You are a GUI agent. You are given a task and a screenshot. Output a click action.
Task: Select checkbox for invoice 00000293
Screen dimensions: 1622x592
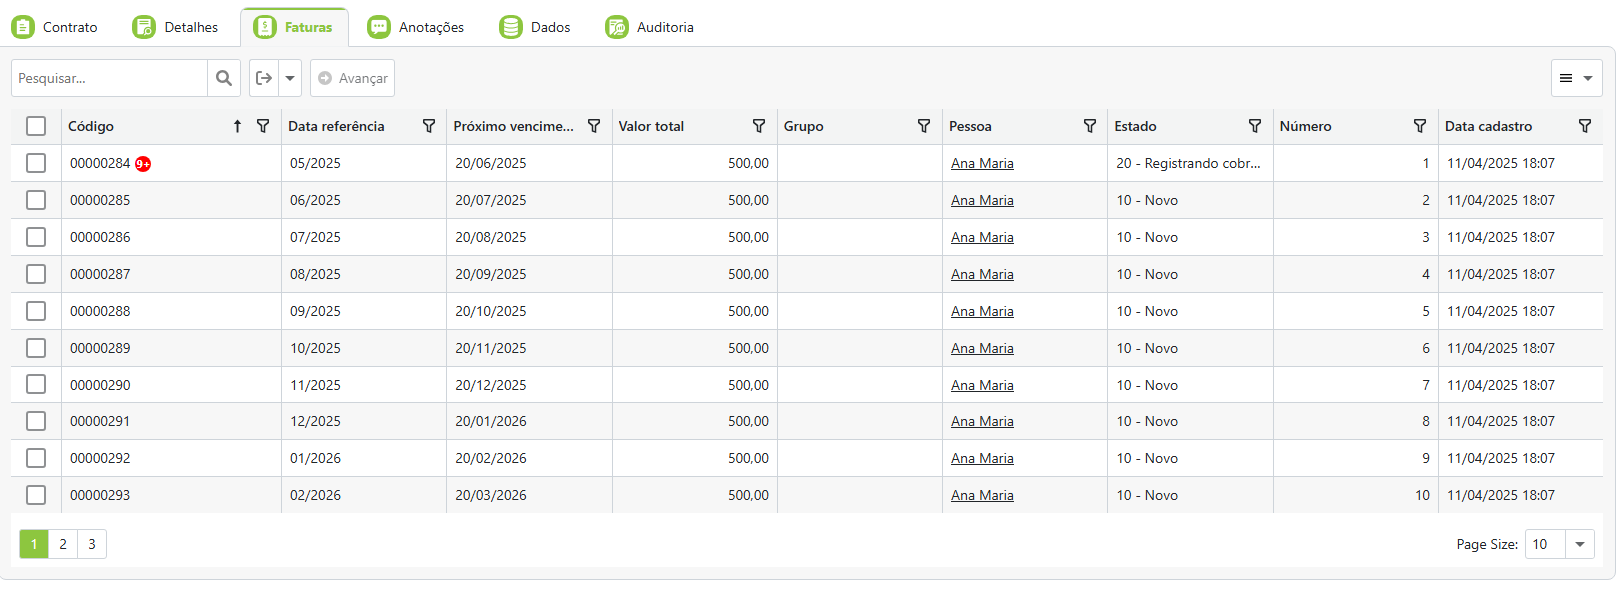click(36, 495)
